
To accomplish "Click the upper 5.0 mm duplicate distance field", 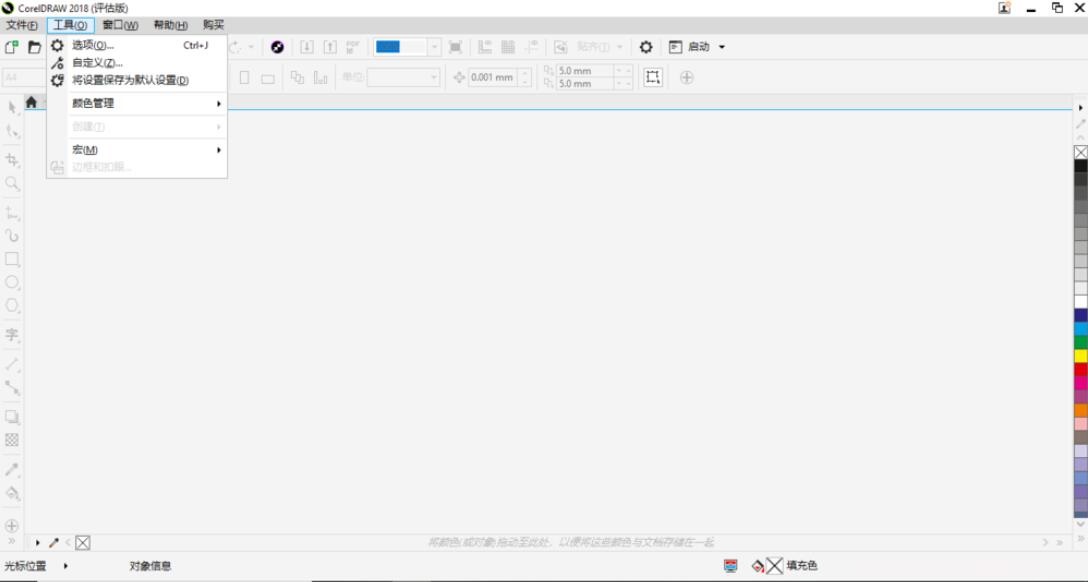I will click(x=585, y=71).
